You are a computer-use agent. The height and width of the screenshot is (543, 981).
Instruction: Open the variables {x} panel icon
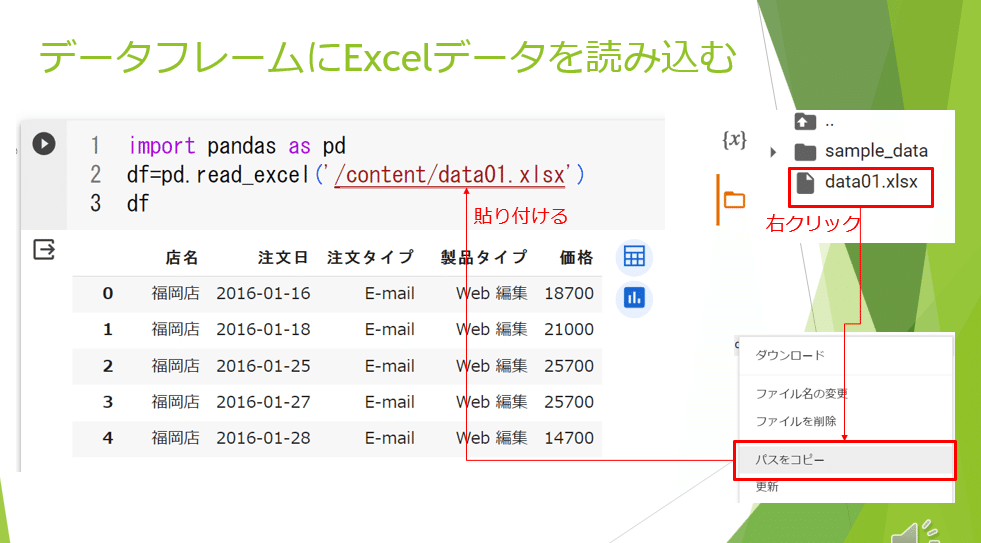(x=734, y=141)
